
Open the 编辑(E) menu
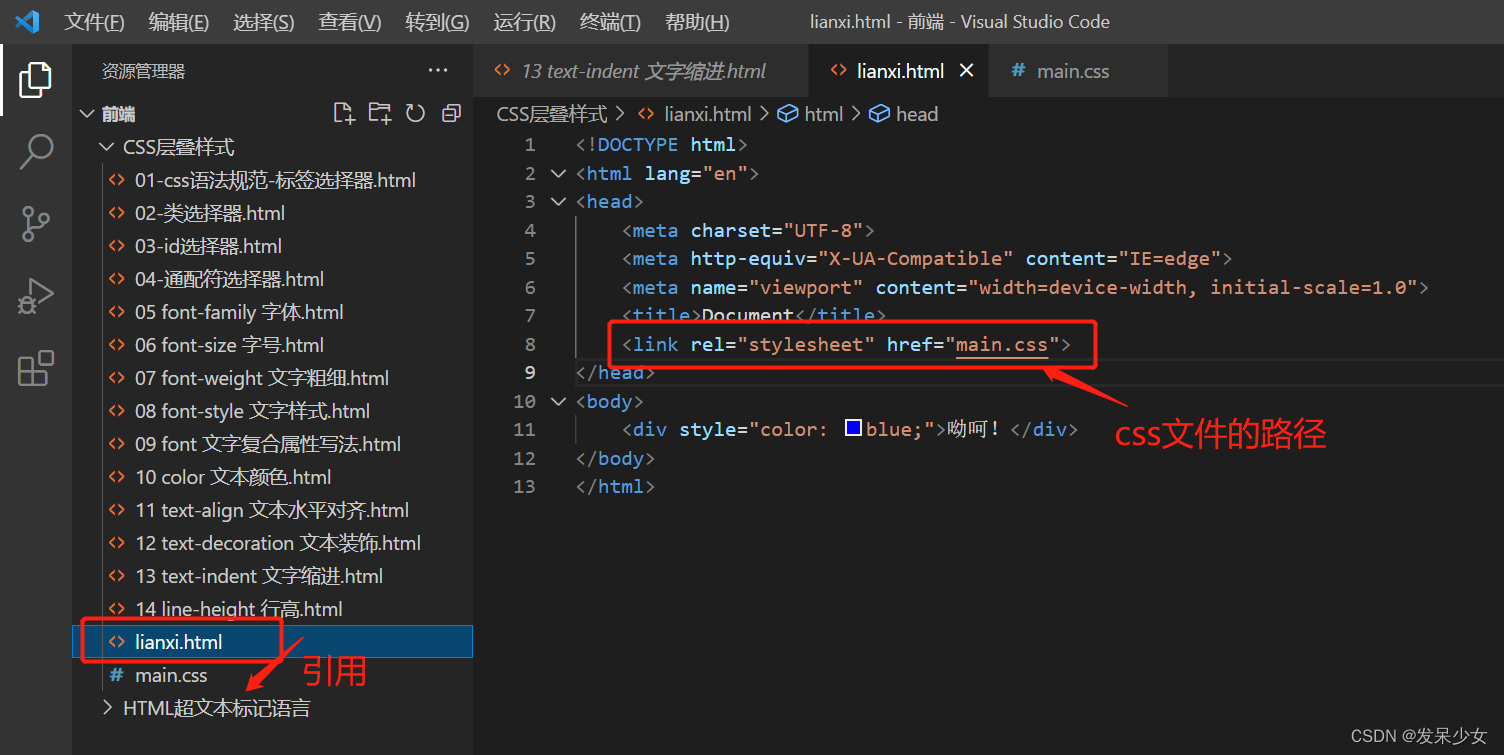pos(179,22)
